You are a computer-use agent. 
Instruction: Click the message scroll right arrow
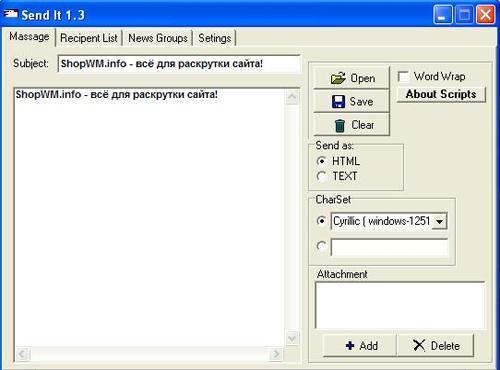pos(276,354)
